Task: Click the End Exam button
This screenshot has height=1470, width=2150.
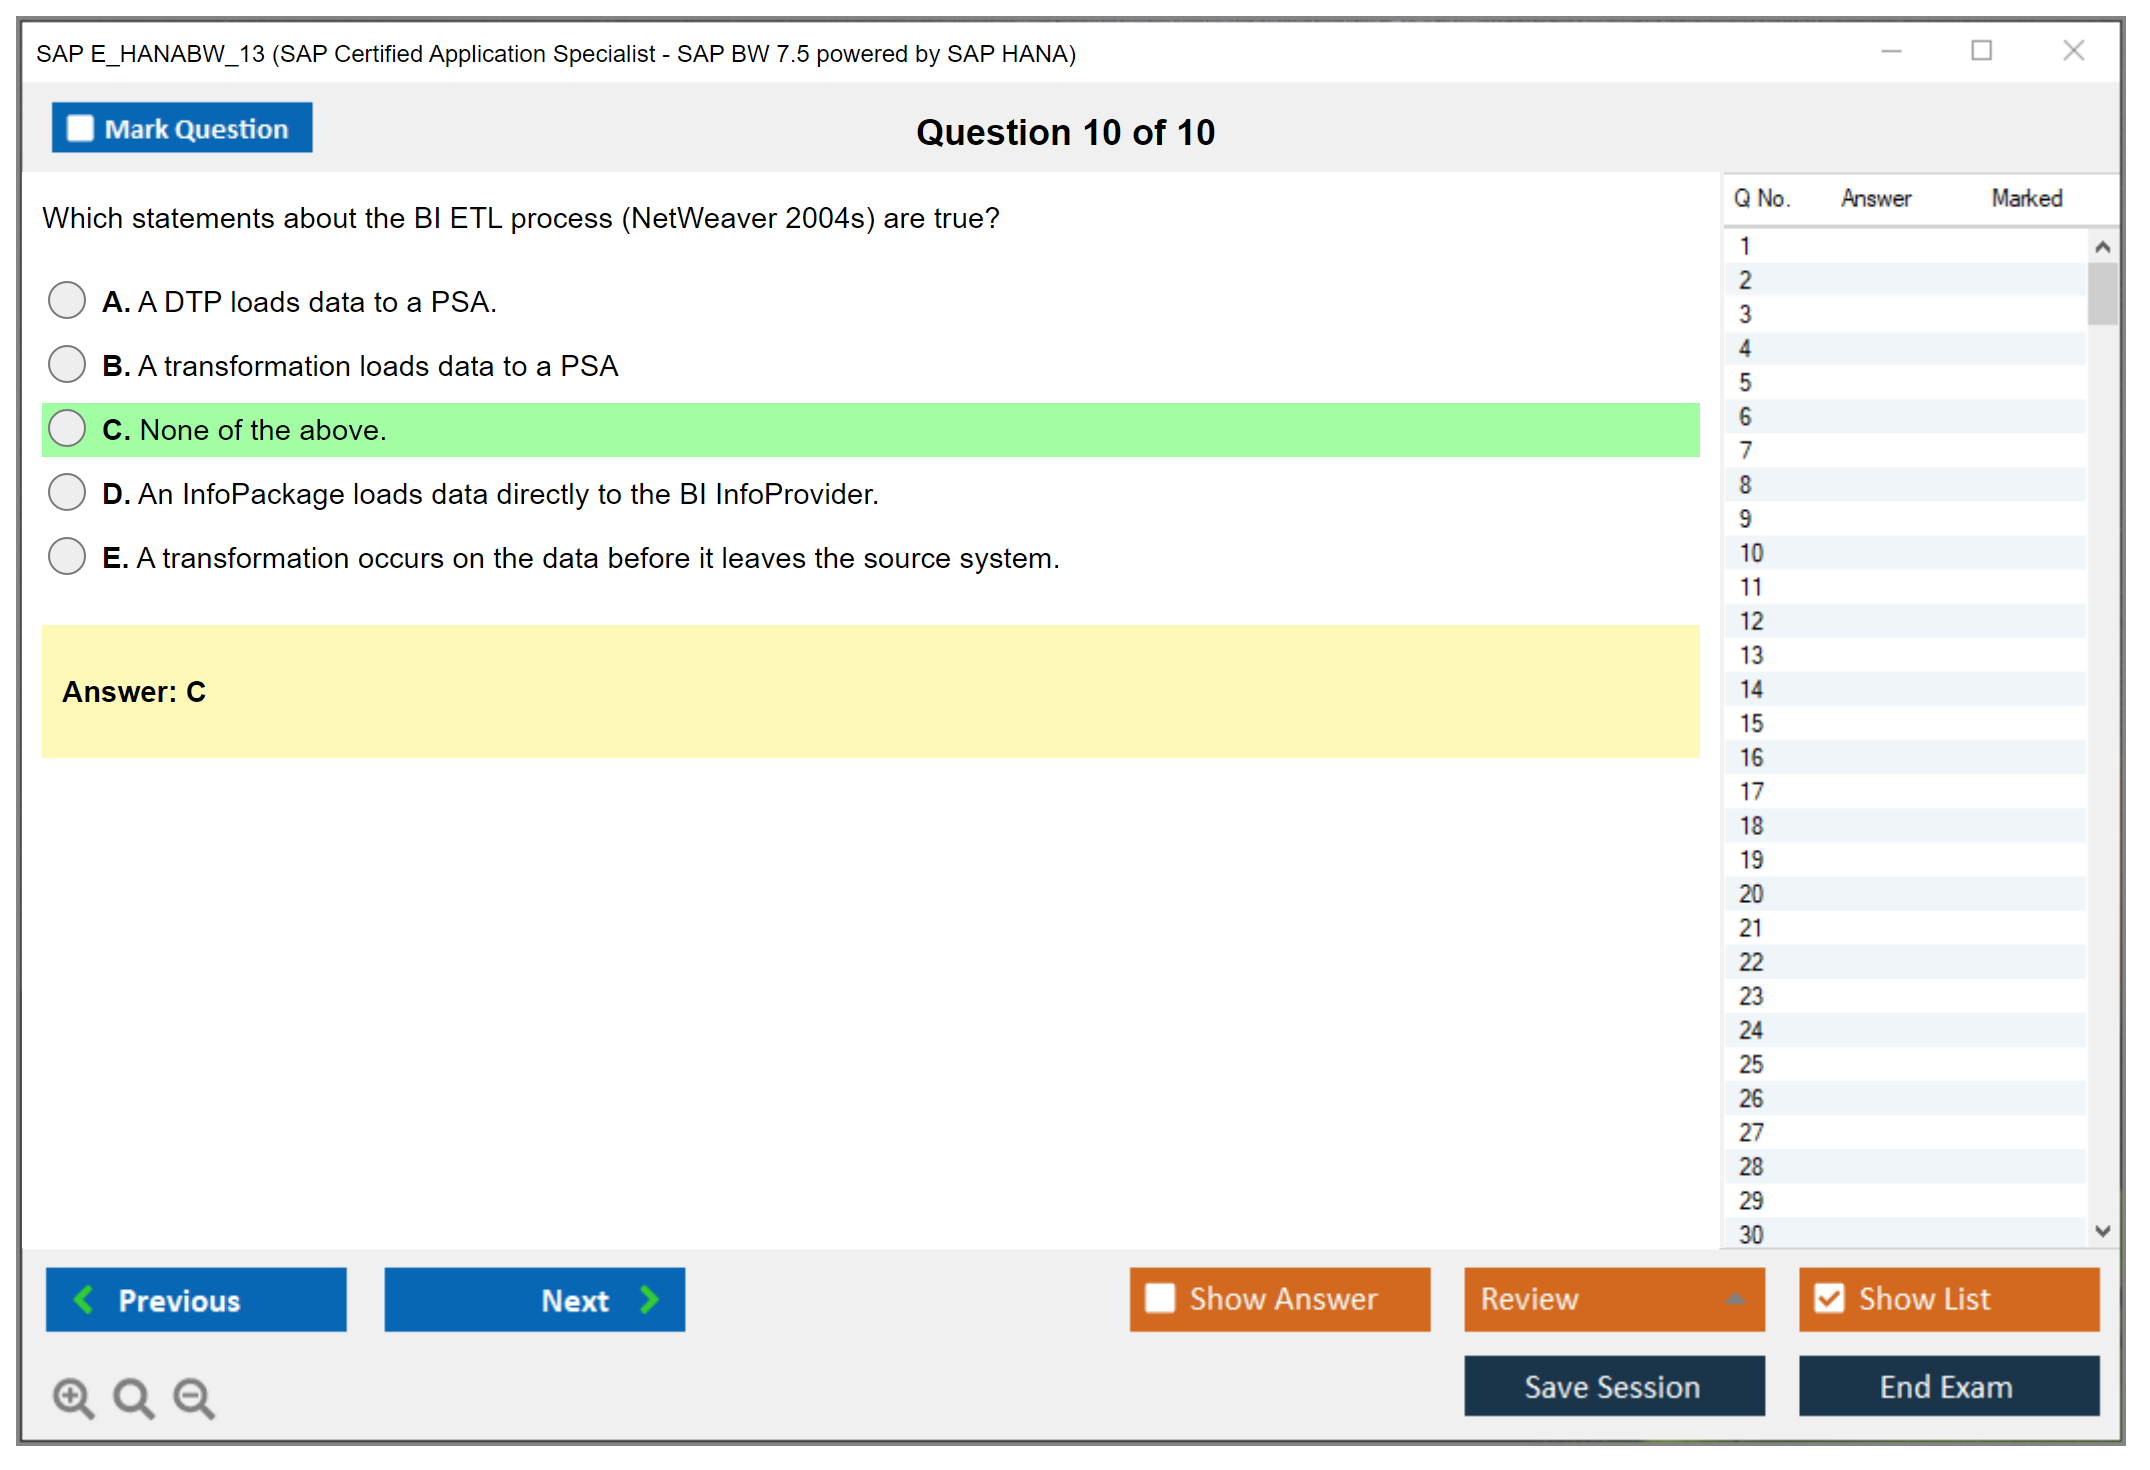Action: [1947, 1386]
